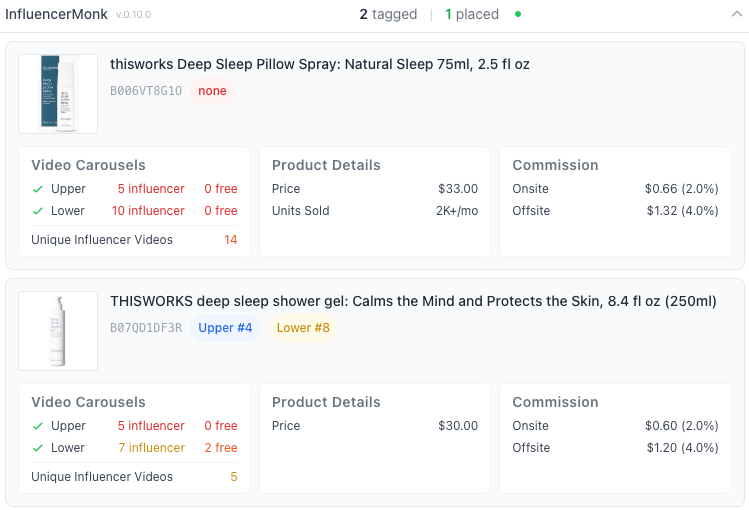
Task: Click the green status dot indicator
Action: (518, 14)
